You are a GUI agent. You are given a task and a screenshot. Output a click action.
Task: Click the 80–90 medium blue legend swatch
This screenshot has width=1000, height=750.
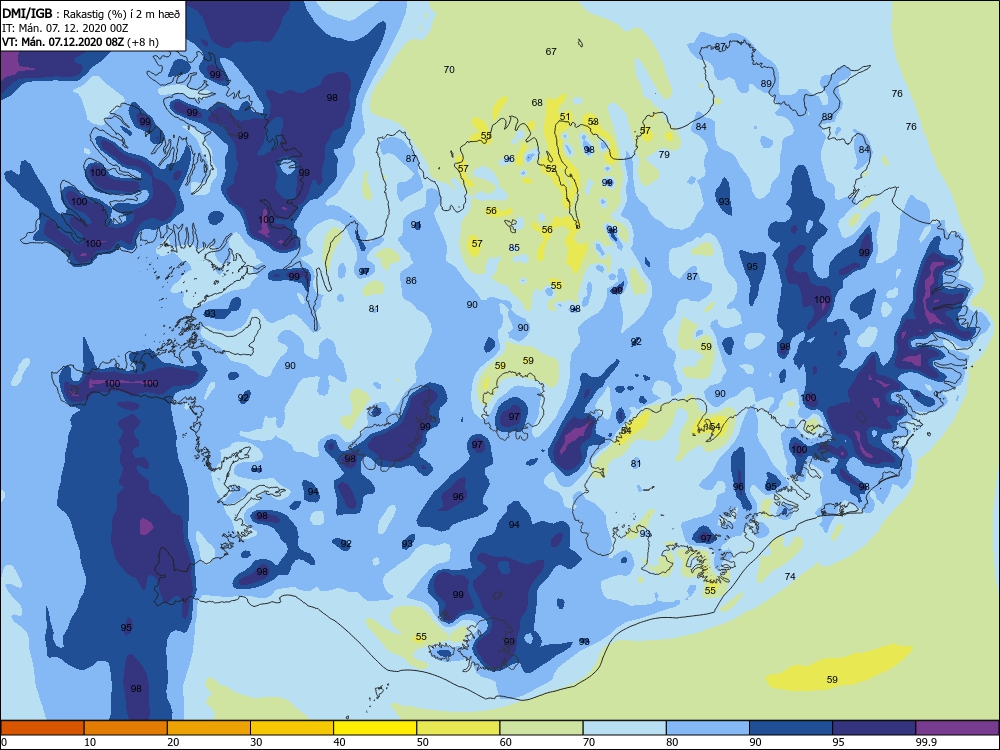coord(708,728)
